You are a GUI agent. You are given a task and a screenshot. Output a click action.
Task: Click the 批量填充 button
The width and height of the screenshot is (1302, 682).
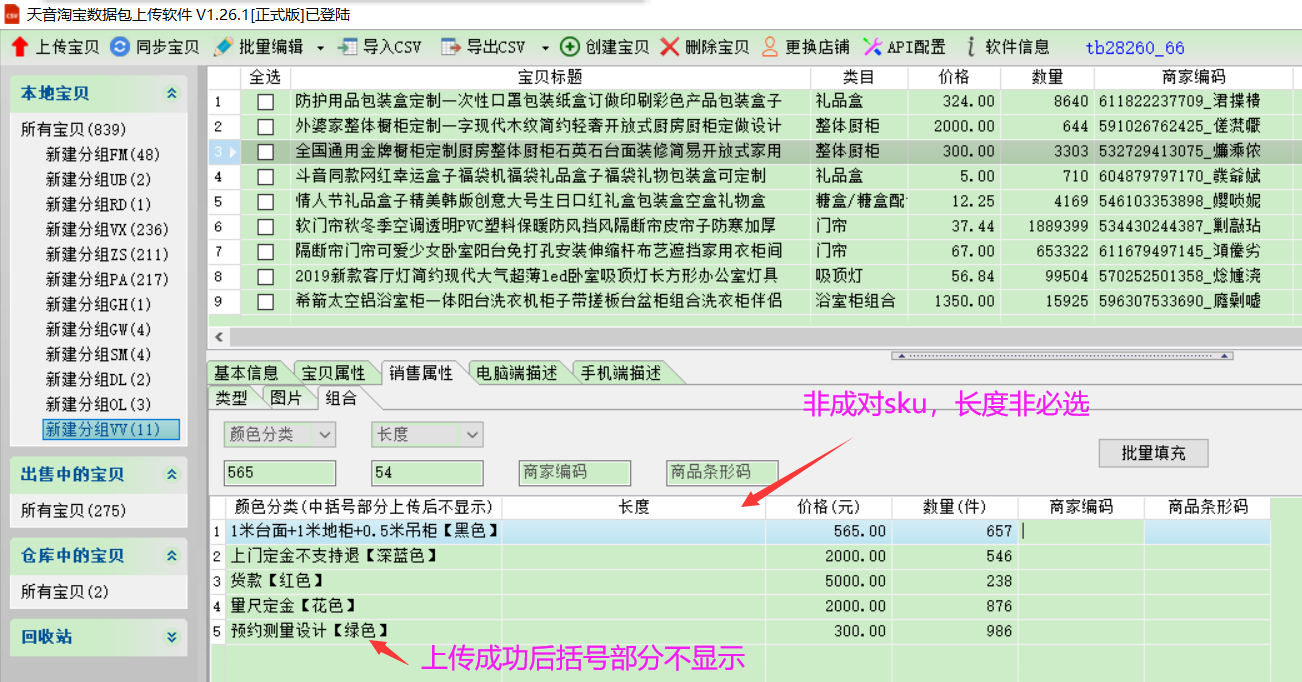coord(1153,453)
